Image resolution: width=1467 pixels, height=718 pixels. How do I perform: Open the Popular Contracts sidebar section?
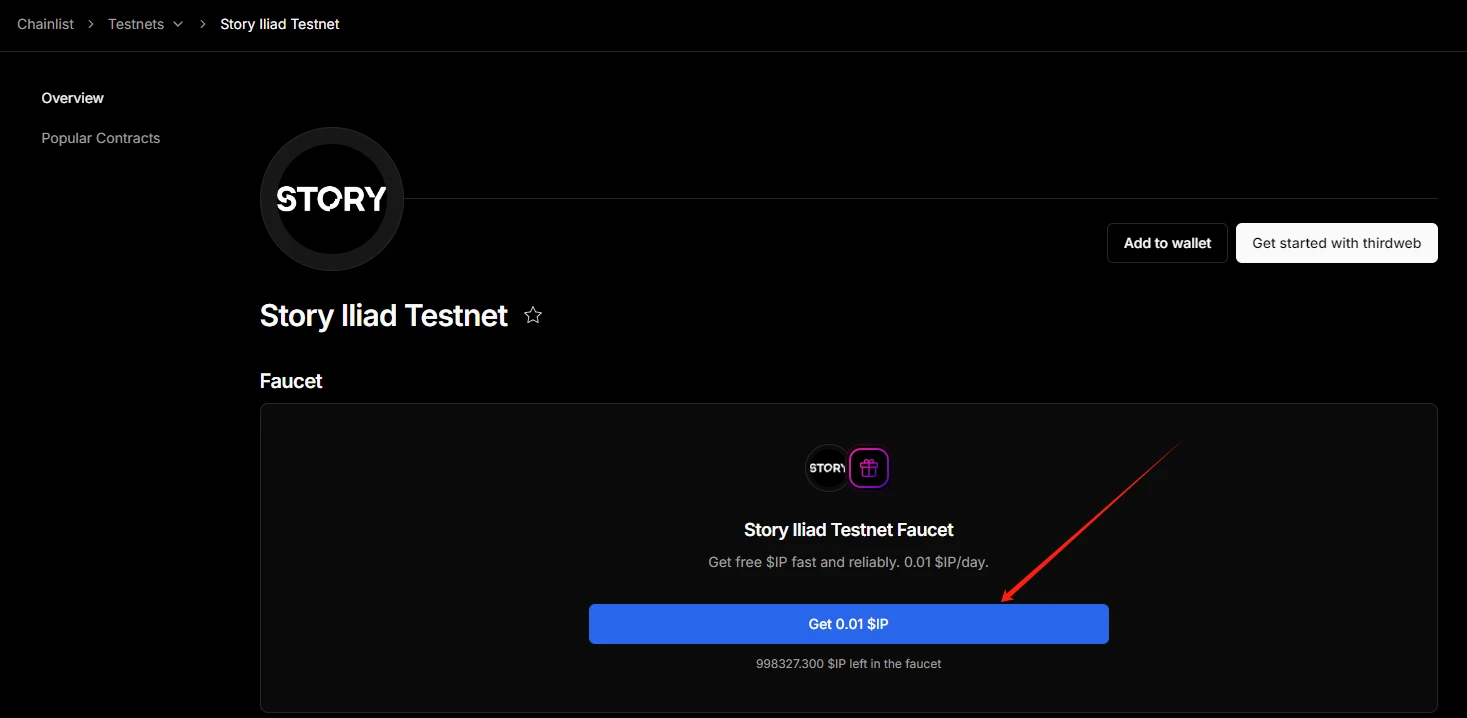(x=100, y=138)
